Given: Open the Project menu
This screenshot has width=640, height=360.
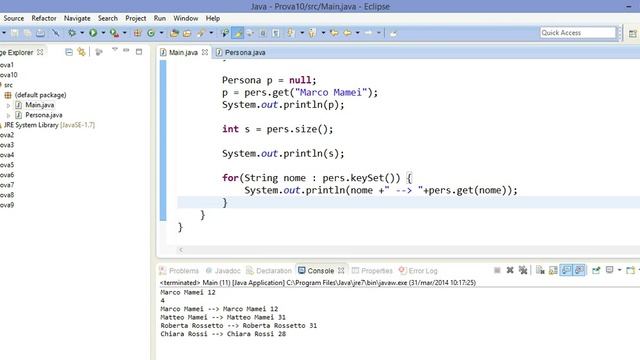Looking at the screenshot, I should tap(136, 18).
